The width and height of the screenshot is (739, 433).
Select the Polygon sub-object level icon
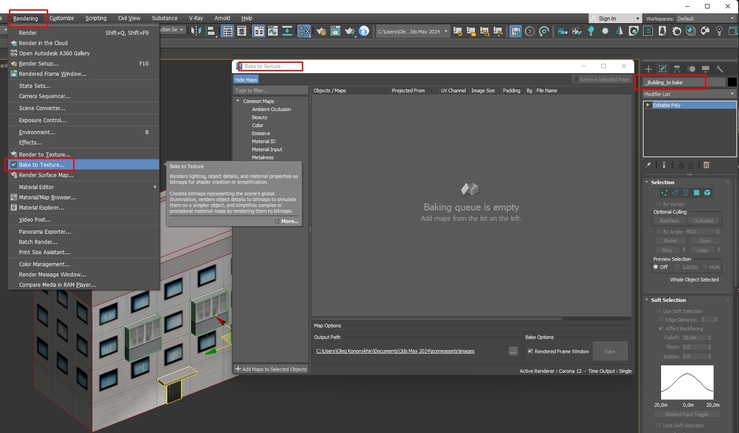tap(697, 193)
